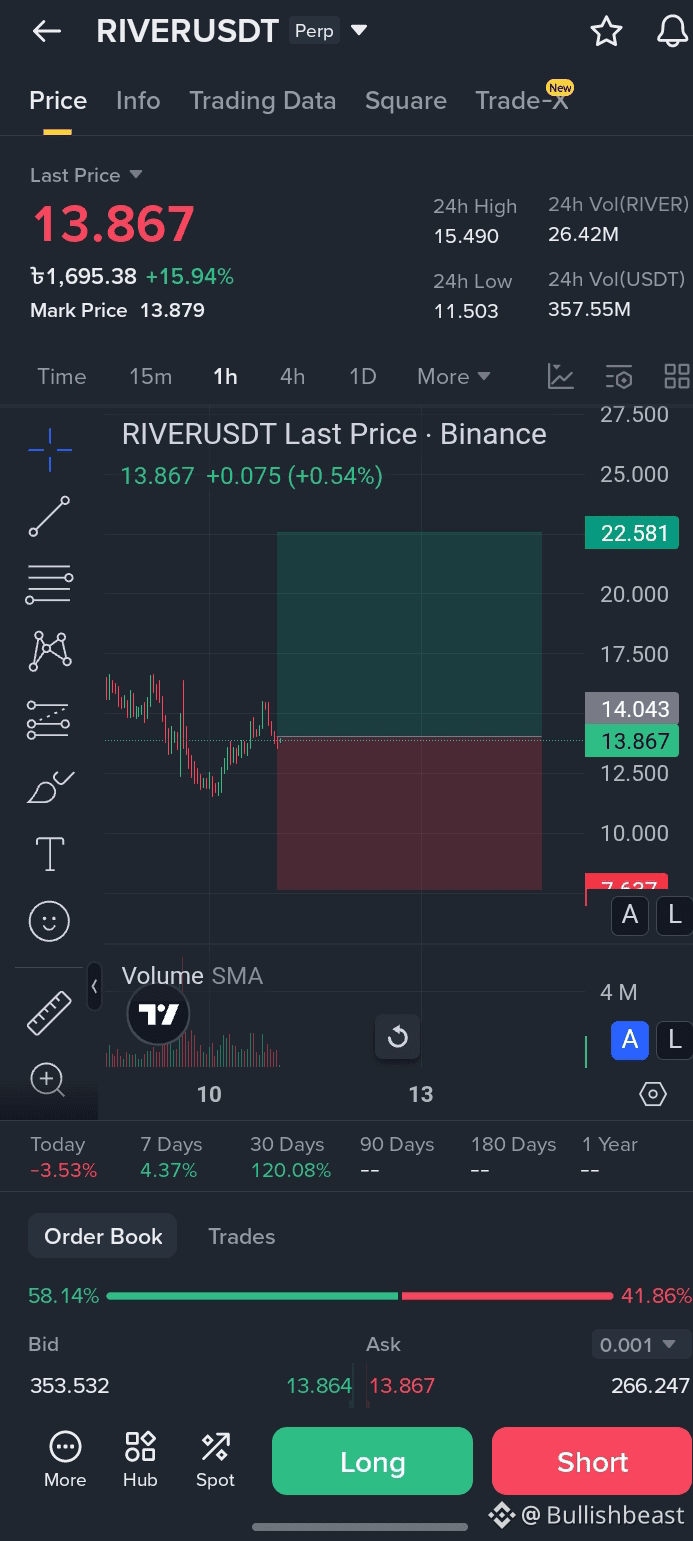Click the 30 Days 120.08% value
The image size is (693, 1541).
pos(290,1170)
